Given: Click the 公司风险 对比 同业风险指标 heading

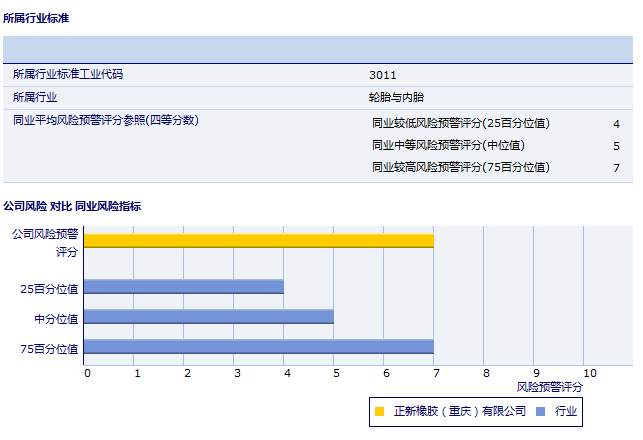Looking at the screenshot, I should coord(72,206).
